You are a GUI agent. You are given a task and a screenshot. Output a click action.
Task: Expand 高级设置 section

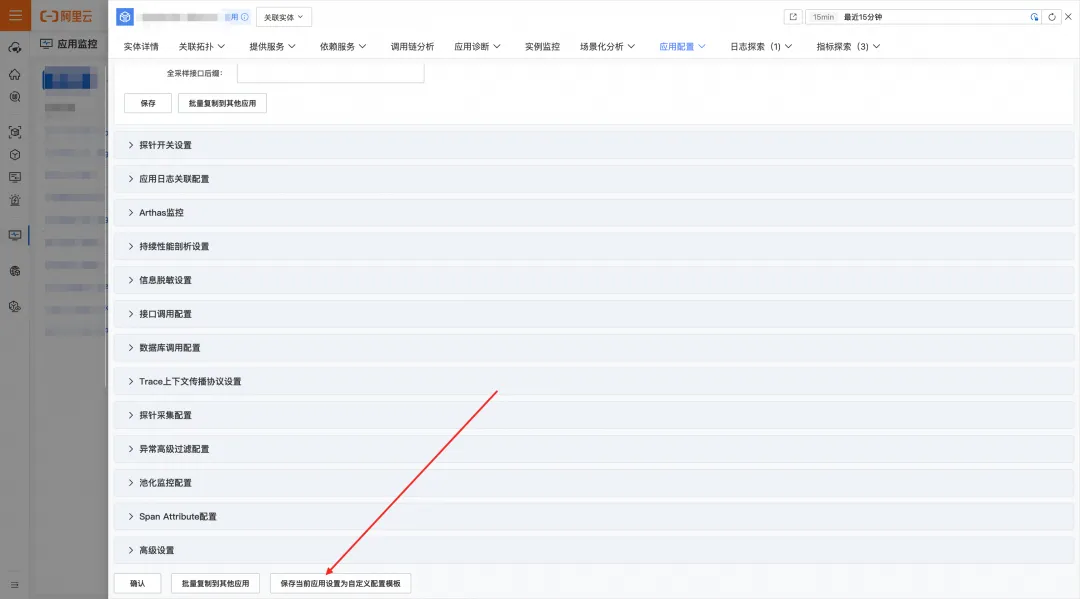594,550
